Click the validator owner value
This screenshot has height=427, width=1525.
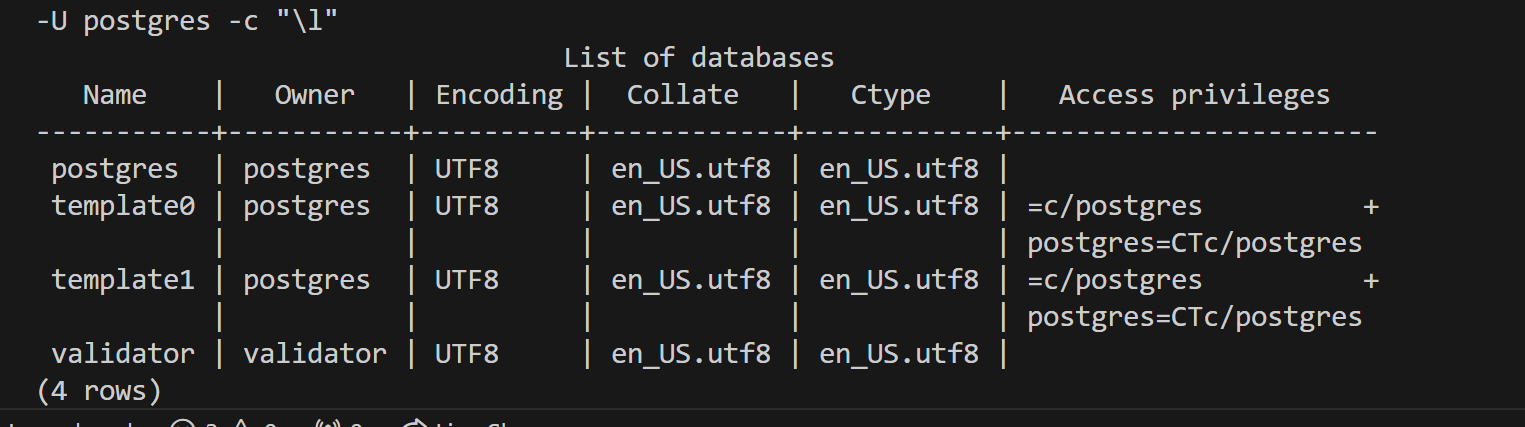[315, 353]
